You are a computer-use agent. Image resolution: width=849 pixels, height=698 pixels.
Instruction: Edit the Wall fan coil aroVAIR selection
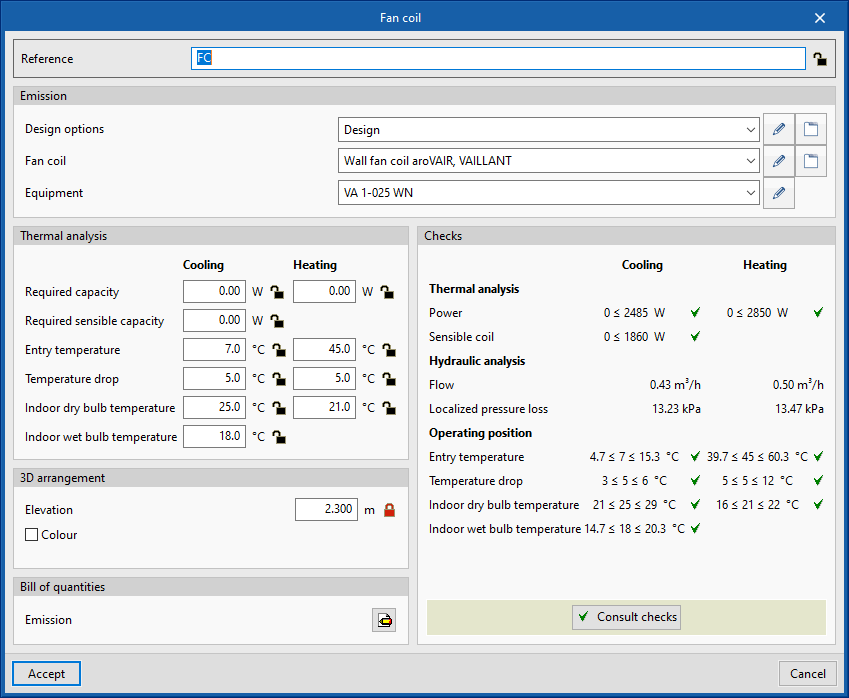coord(778,161)
